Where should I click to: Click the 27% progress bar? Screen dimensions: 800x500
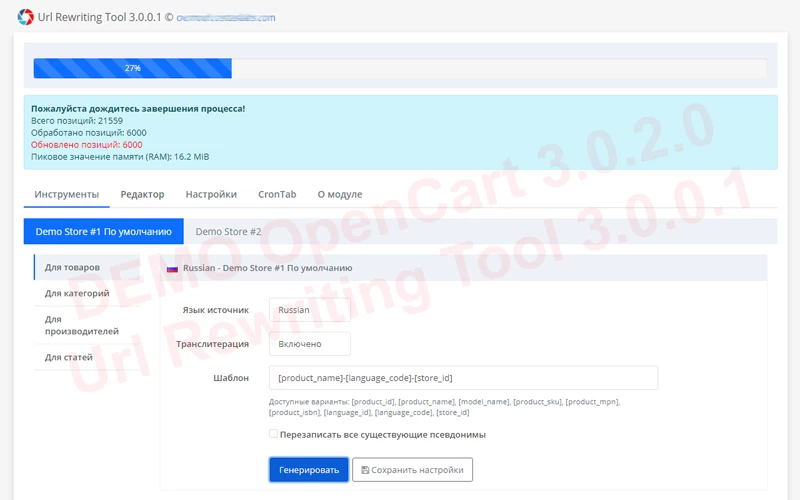pos(133,68)
